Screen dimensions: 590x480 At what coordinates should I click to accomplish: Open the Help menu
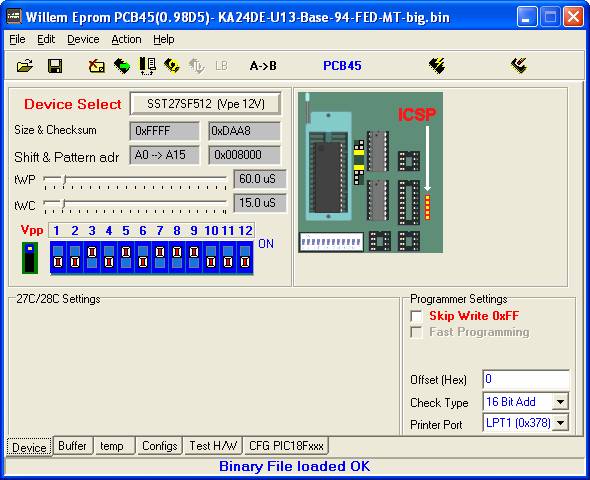pyautogui.click(x=164, y=39)
